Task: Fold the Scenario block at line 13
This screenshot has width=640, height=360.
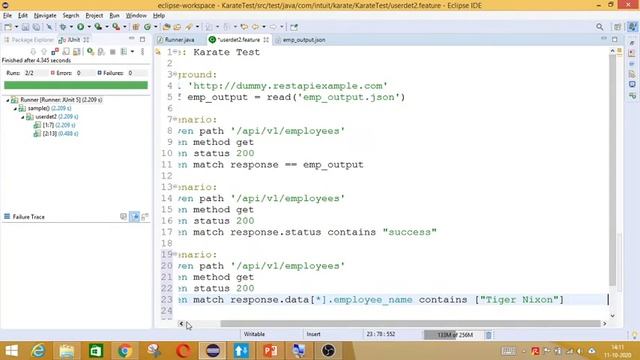Action: pos(175,187)
